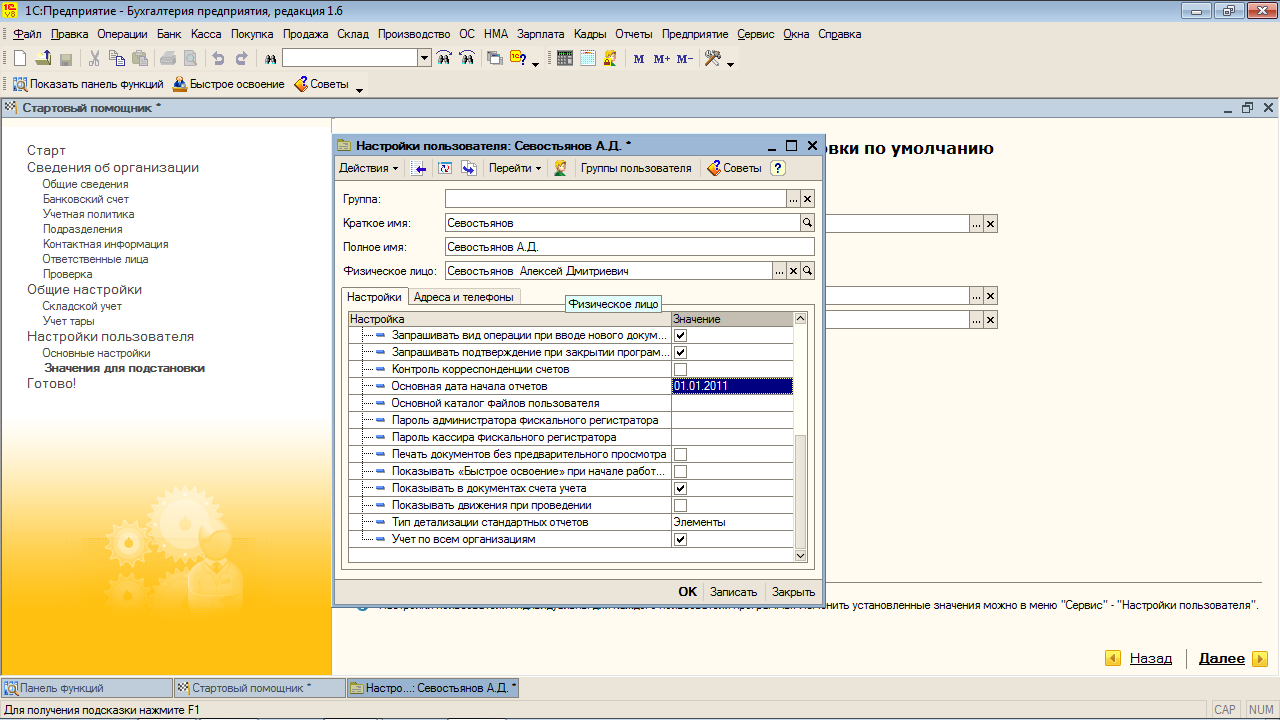Enable Печать документов без предварительного просмотра
1280x720 pixels.
pos(681,454)
